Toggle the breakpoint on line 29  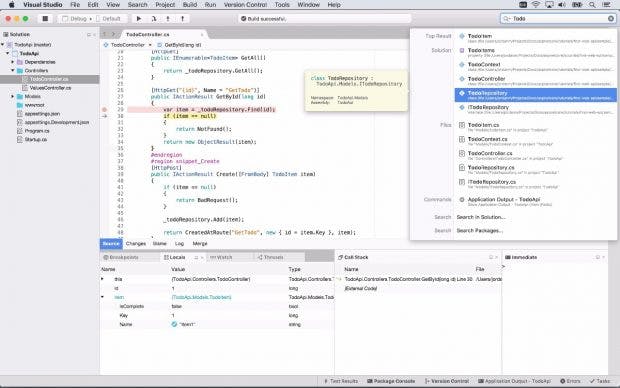104,110
